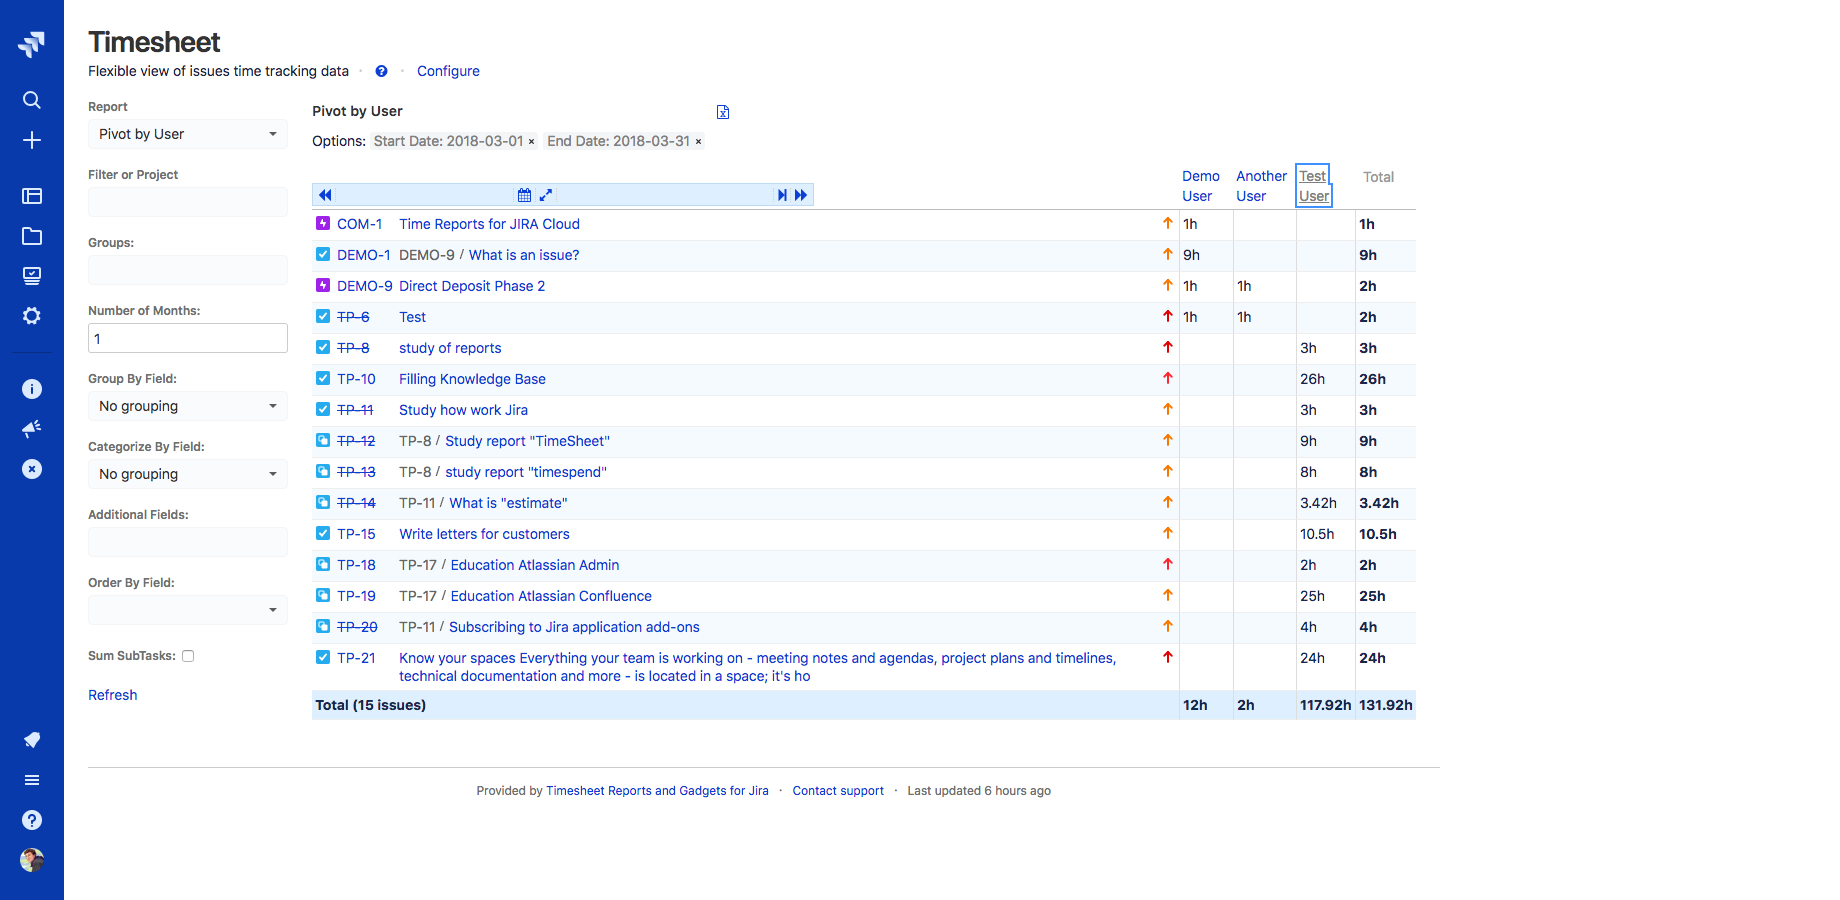This screenshot has height=900, width=1840.
Task: Go to previous period with double-left arrow
Action: [x=325, y=195]
